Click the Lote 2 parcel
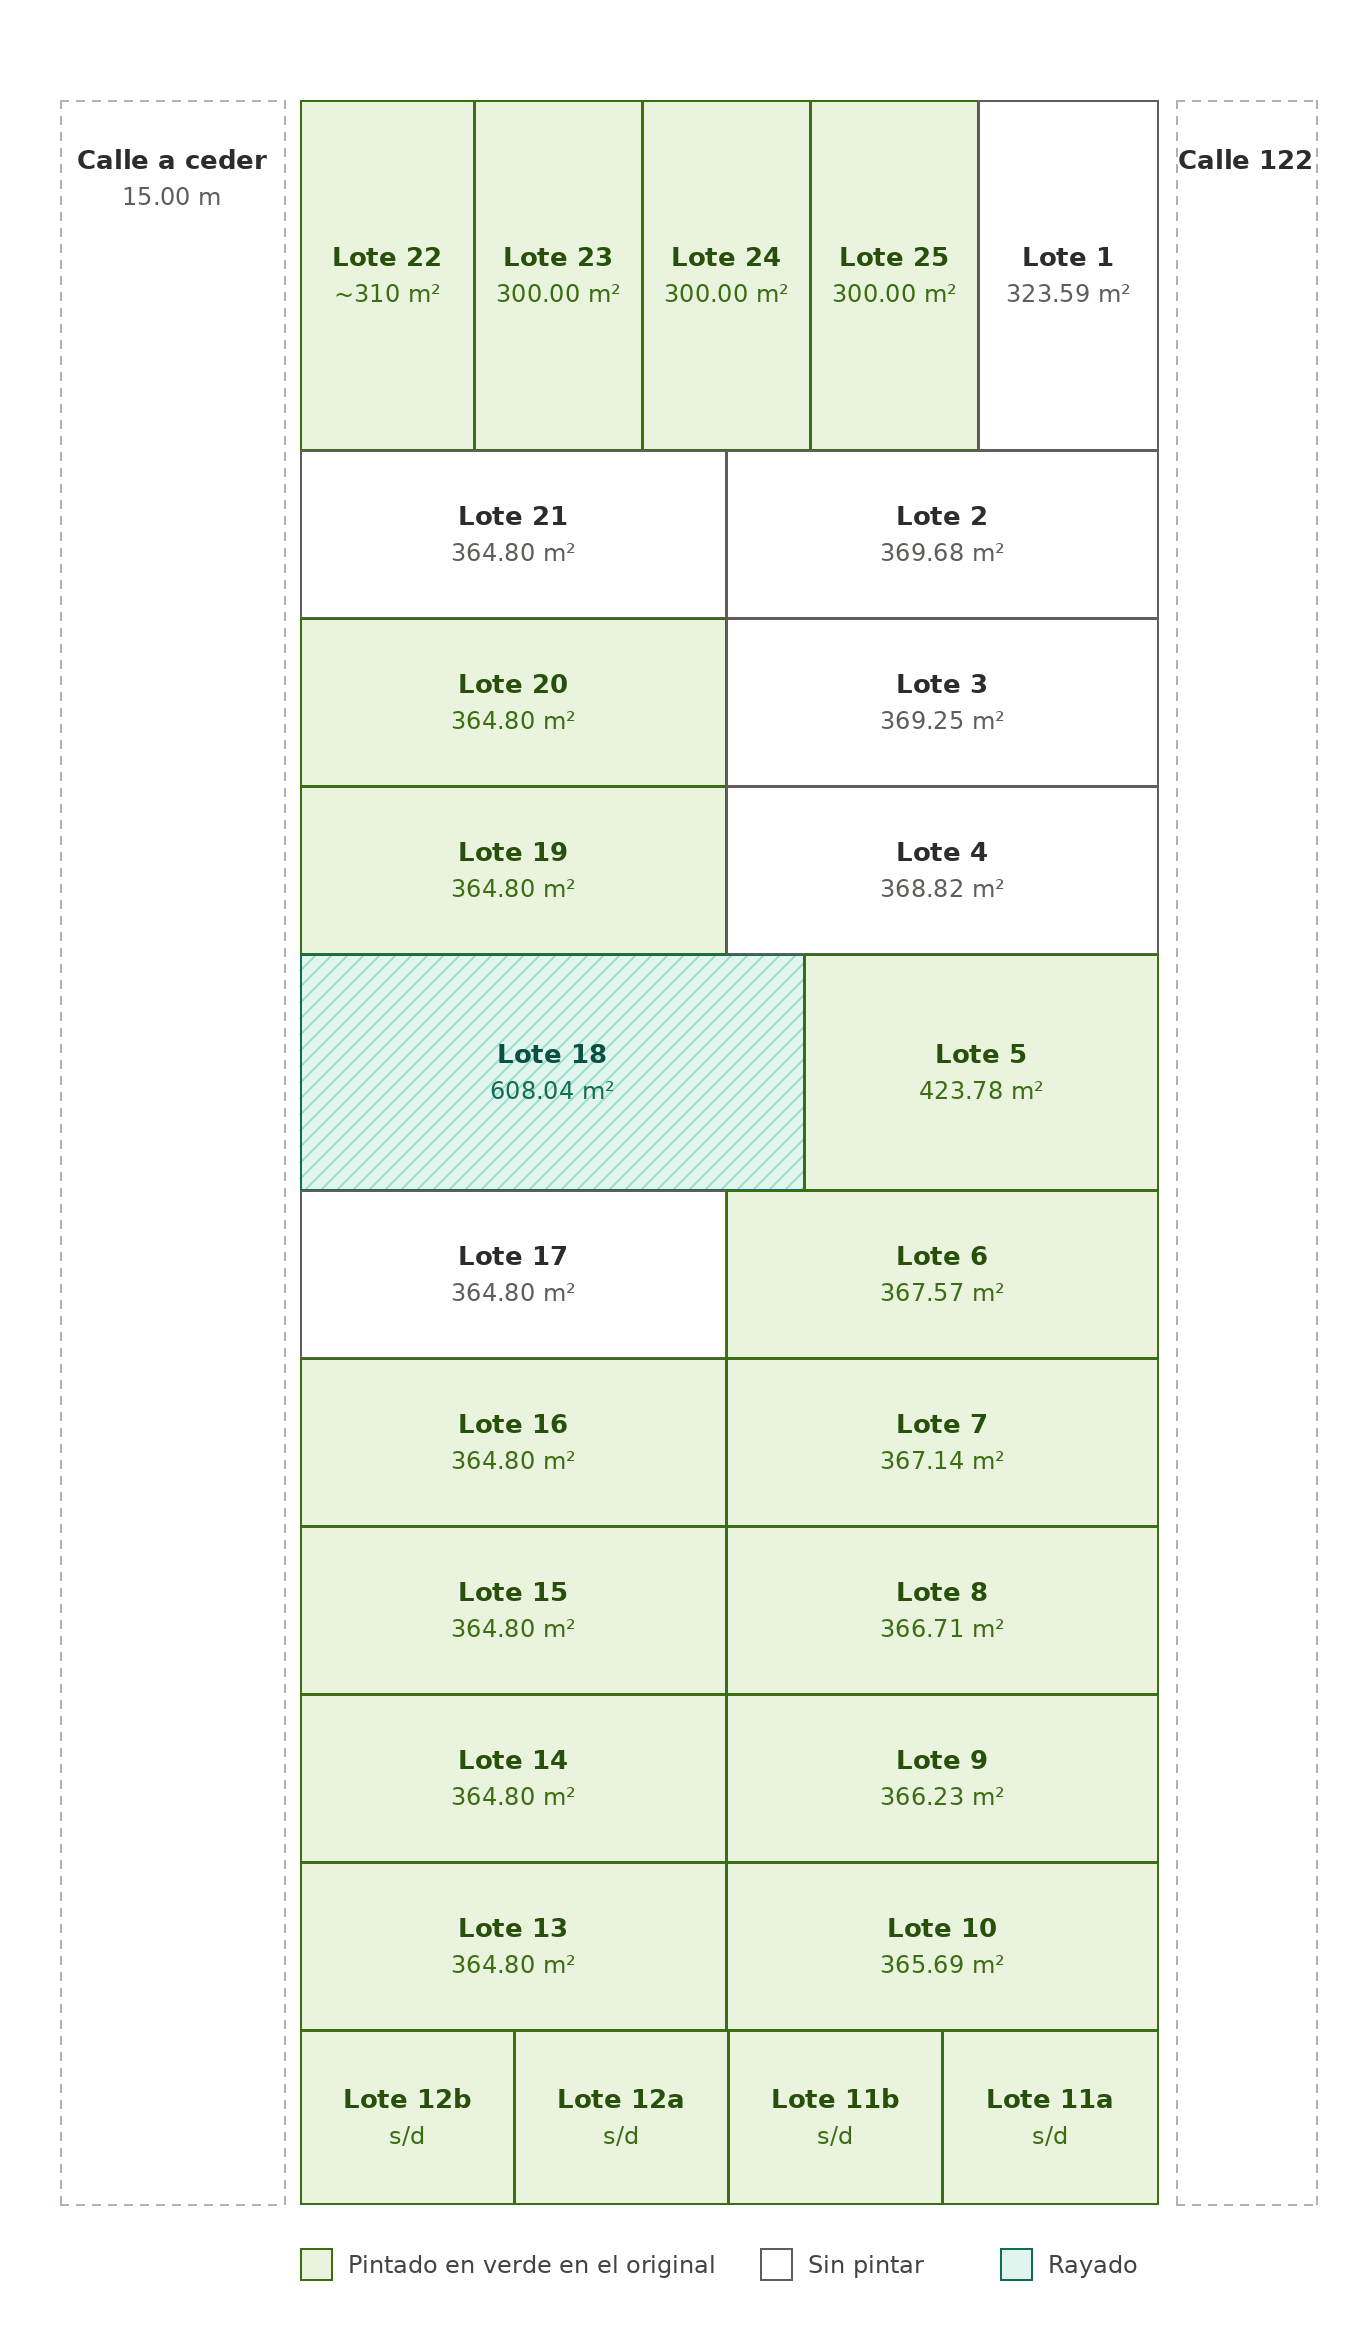Viewport: 1360px width, 2340px height. (x=942, y=534)
